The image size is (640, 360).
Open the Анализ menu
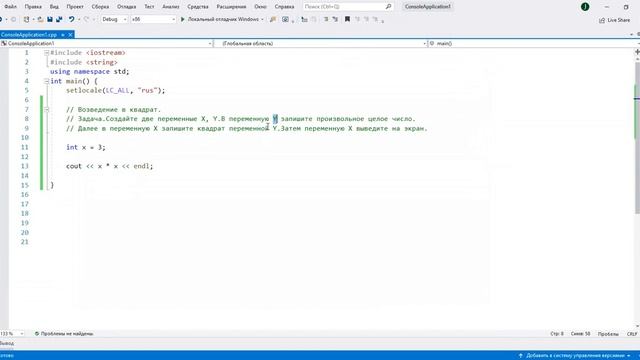pos(171,7)
